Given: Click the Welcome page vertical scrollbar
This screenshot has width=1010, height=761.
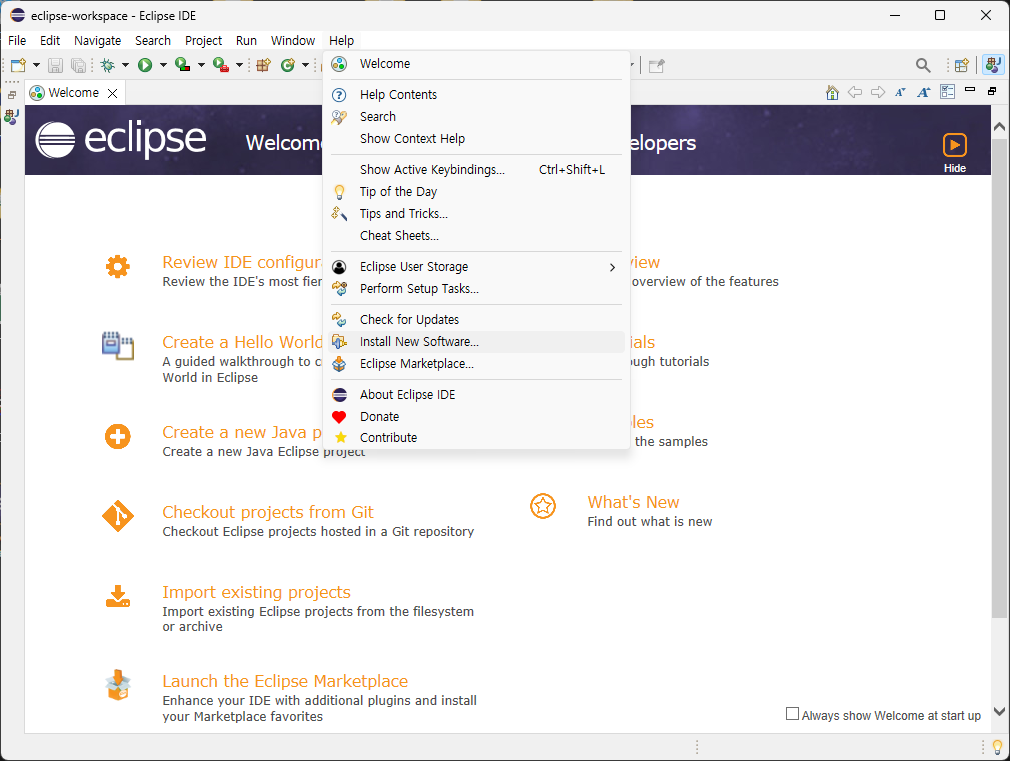Looking at the screenshot, I should [999, 377].
